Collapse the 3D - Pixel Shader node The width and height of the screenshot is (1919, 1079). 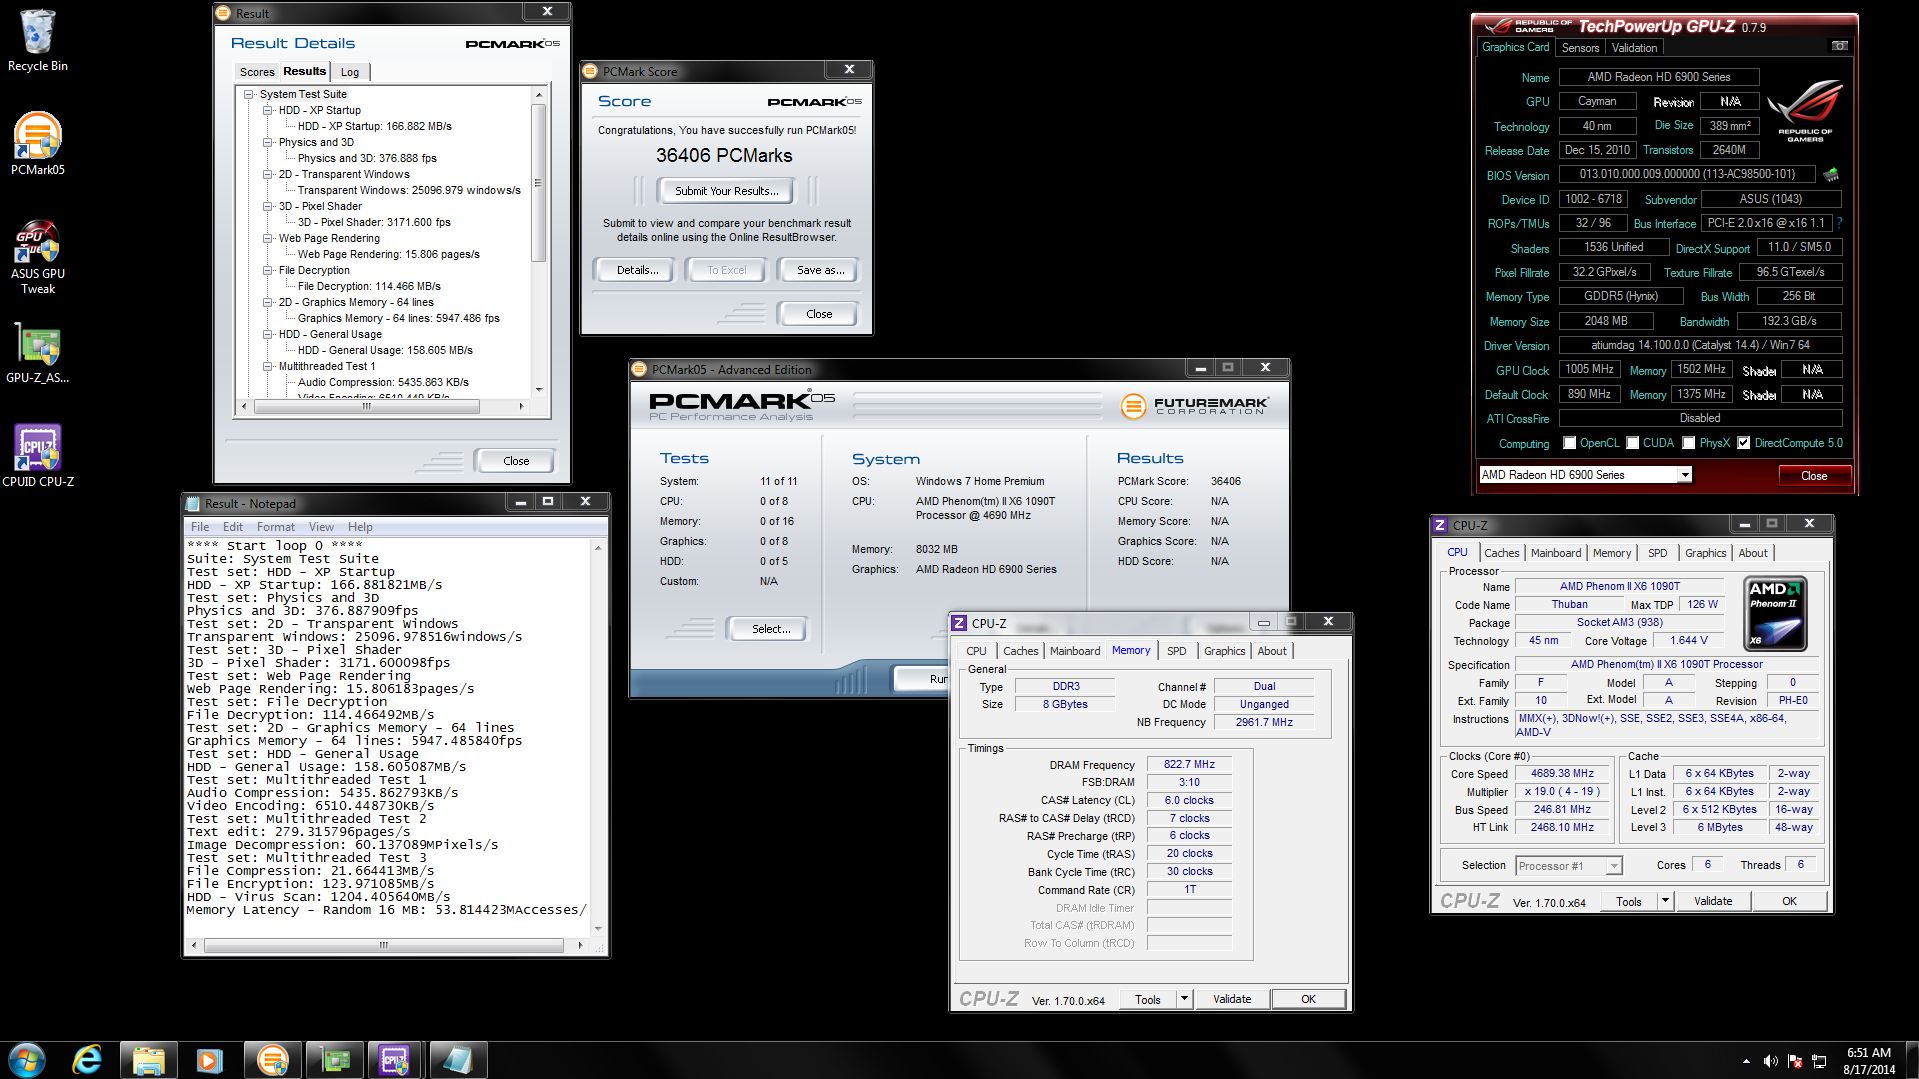pos(268,206)
